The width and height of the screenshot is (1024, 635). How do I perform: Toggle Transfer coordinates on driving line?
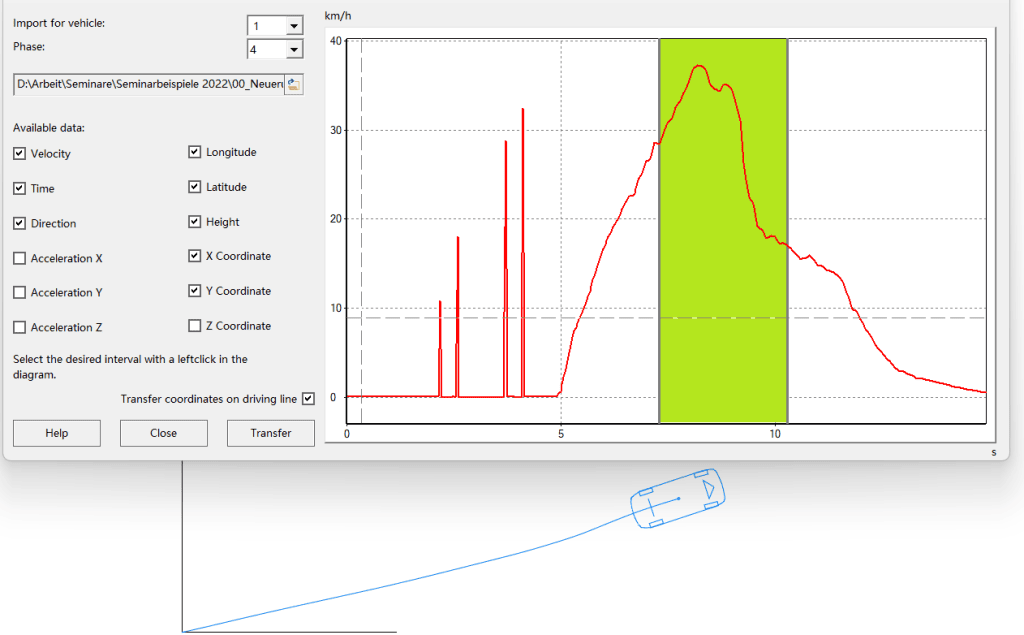click(x=308, y=398)
